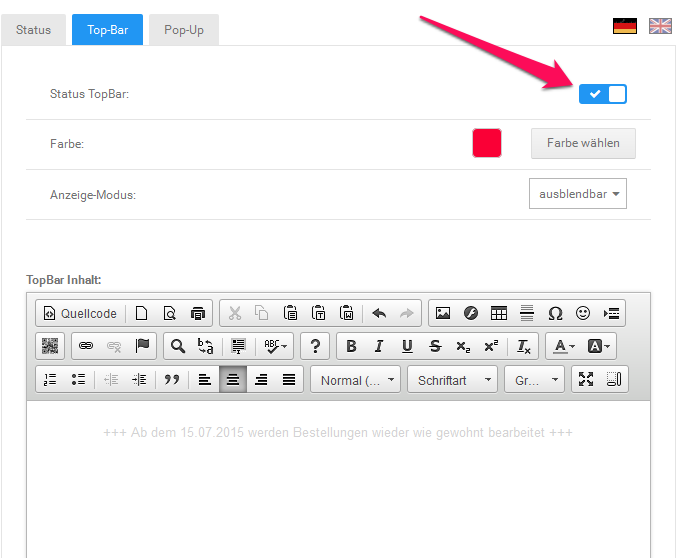679x558 pixels.
Task: Open the Schriftart font dropdown
Action: coord(452,380)
